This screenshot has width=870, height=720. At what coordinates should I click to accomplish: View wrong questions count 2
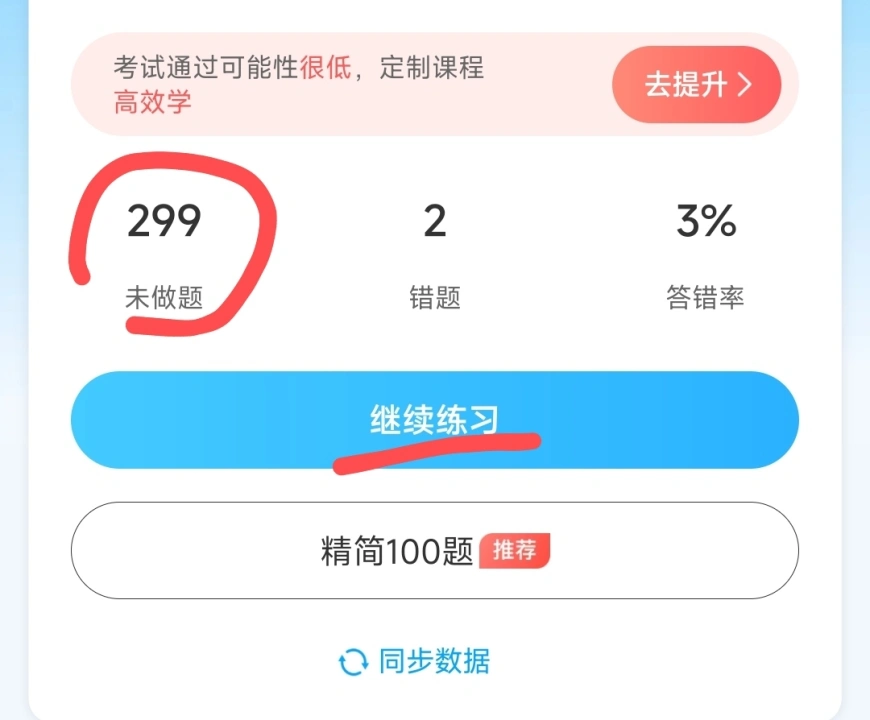click(x=435, y=221)
